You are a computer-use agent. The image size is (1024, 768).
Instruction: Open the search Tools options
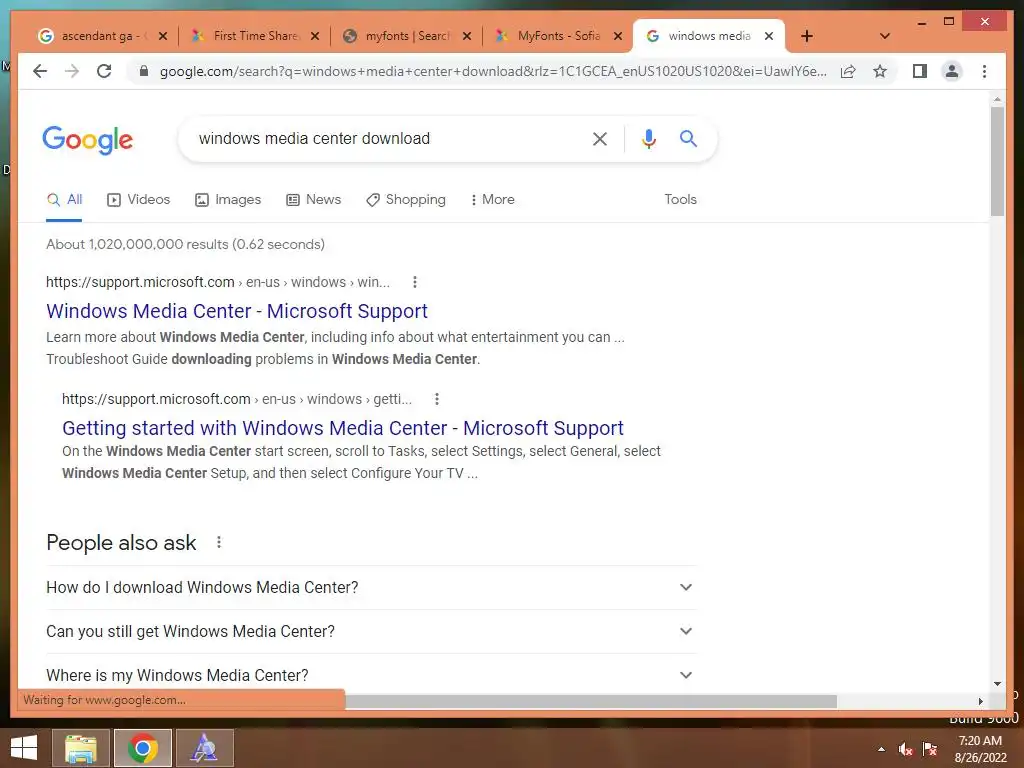[680, 200]
